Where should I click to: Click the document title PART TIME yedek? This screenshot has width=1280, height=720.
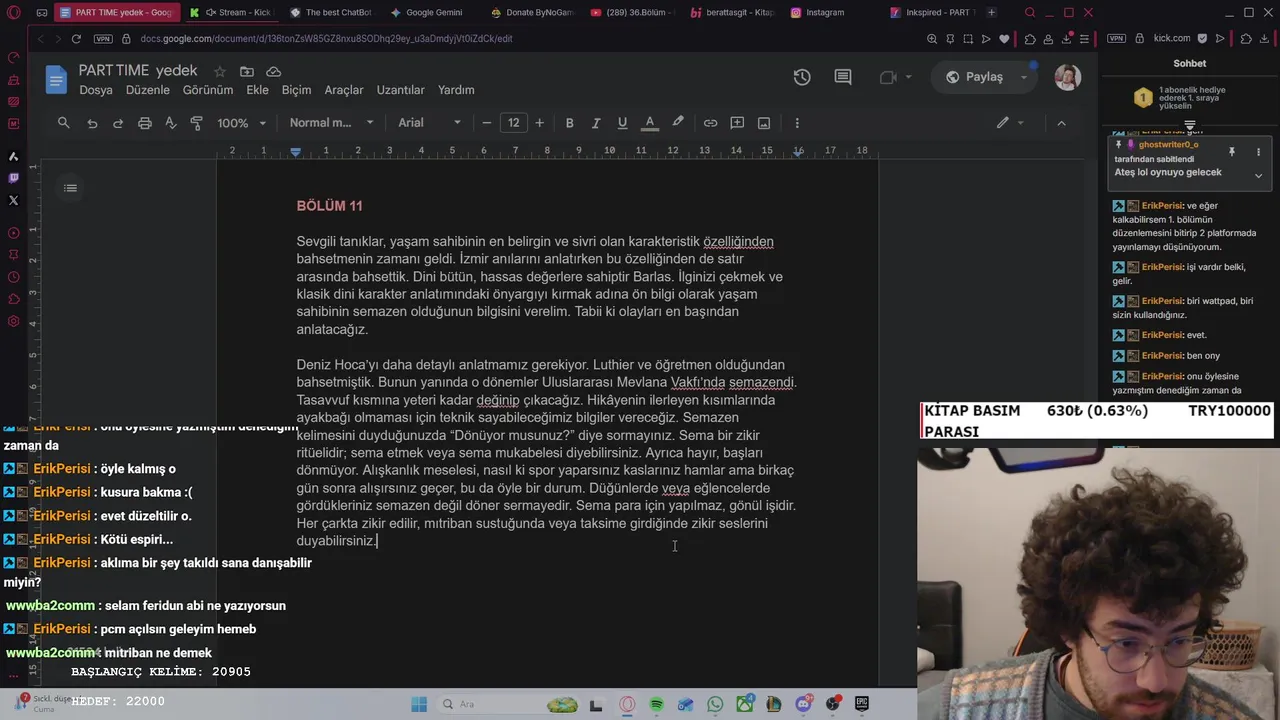point(138,71)
